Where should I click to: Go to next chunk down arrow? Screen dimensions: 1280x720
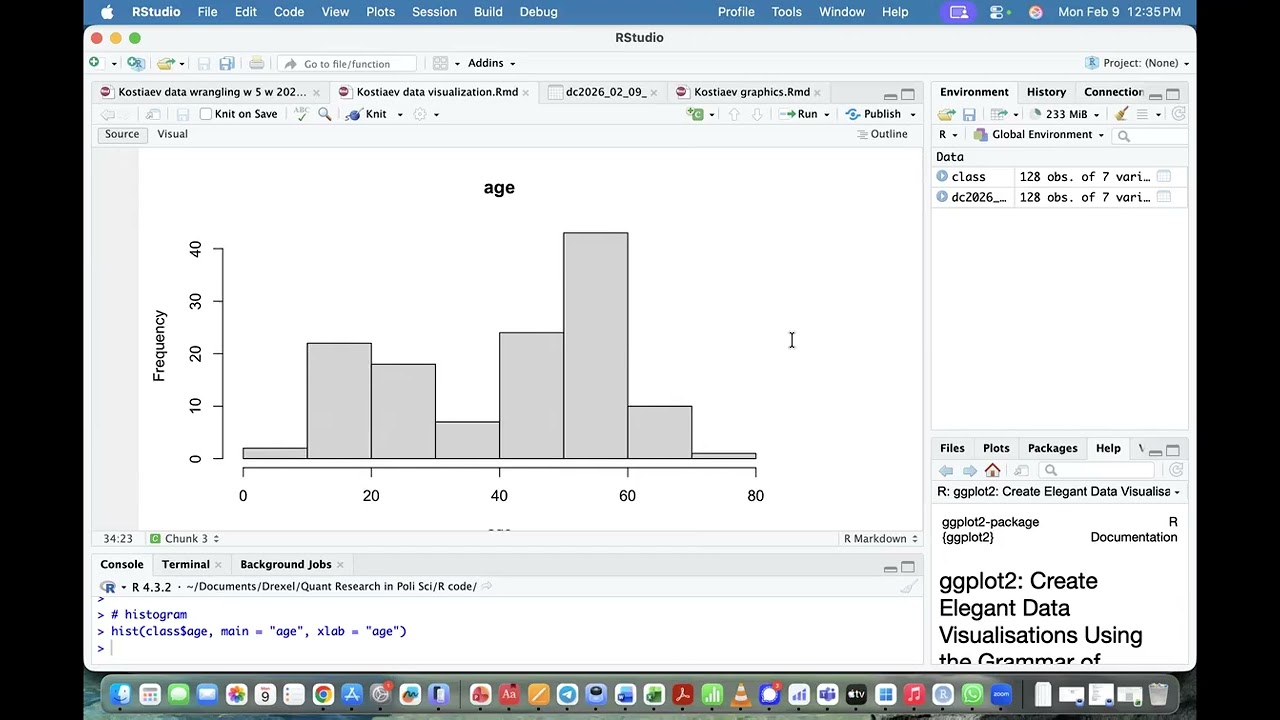coord(757,114)
